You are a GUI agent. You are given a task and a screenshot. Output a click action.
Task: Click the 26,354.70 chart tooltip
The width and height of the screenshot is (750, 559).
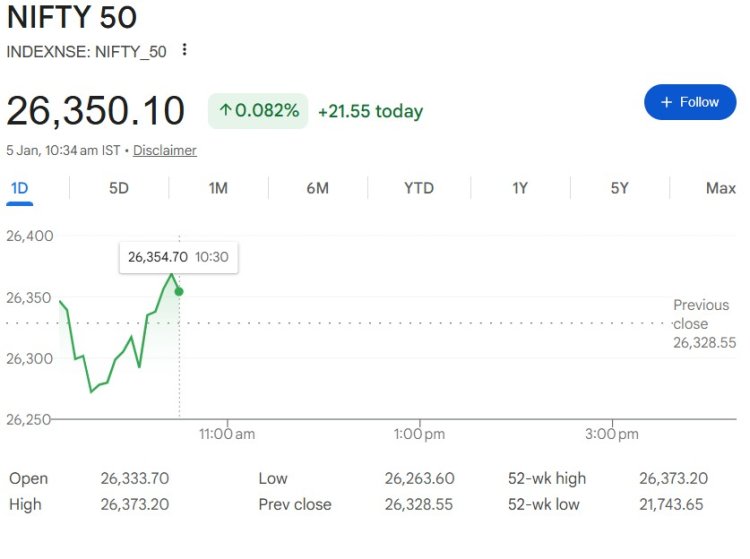point(179,257)
